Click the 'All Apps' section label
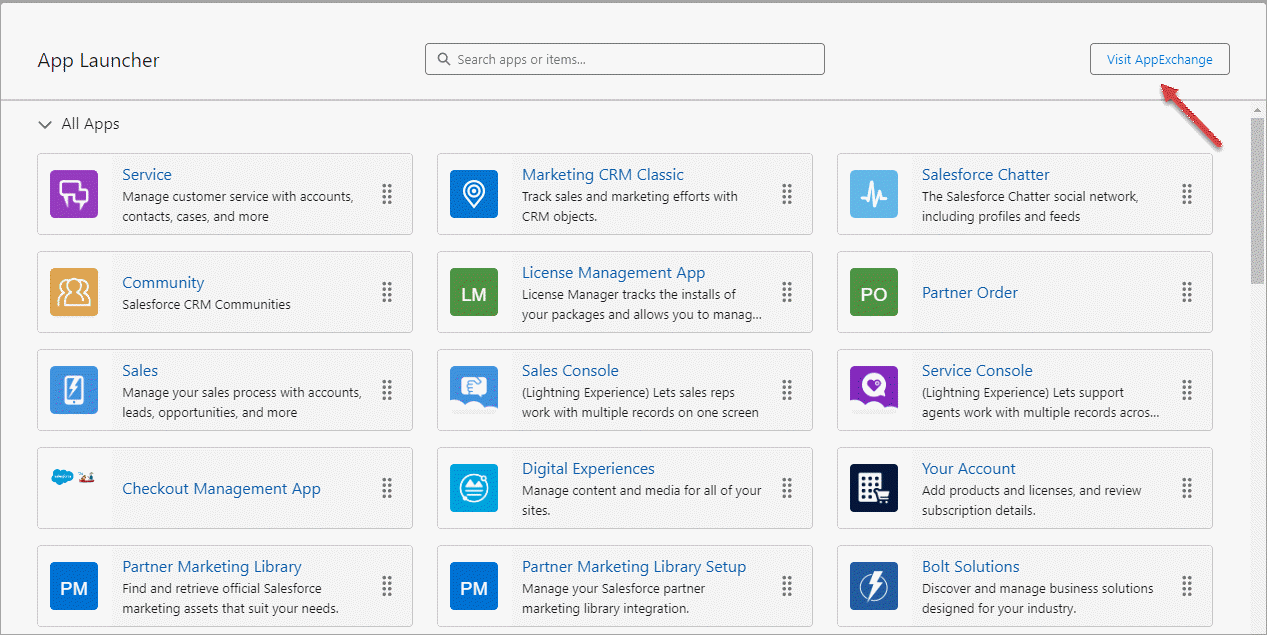Screen dimensions: 1267x635 pyautogui.click(x=90, y=124)
